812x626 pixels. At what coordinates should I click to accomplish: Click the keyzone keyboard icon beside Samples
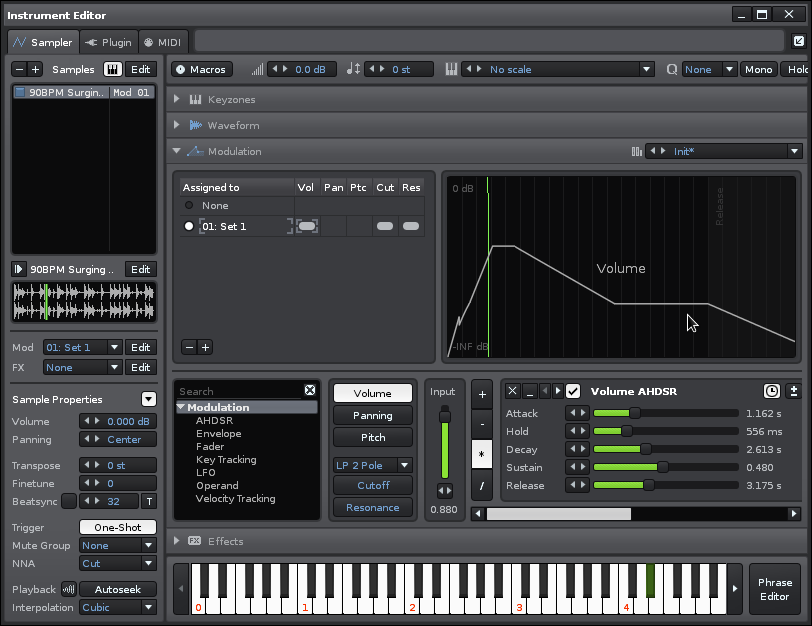coord(112,69)
